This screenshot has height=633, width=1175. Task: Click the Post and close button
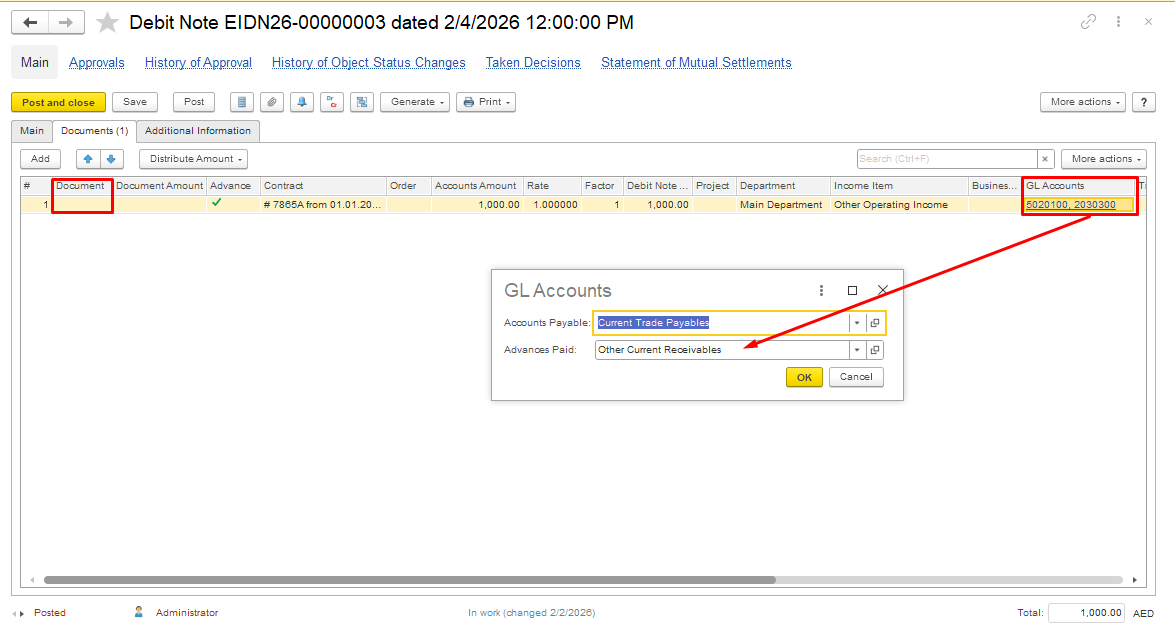pyautogui.click(x=58, y=102)
